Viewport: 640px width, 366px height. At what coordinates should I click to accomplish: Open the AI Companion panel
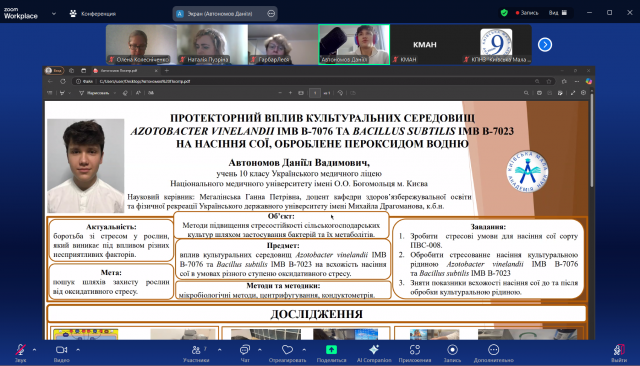pyautogui.click(x=374, y=353)
